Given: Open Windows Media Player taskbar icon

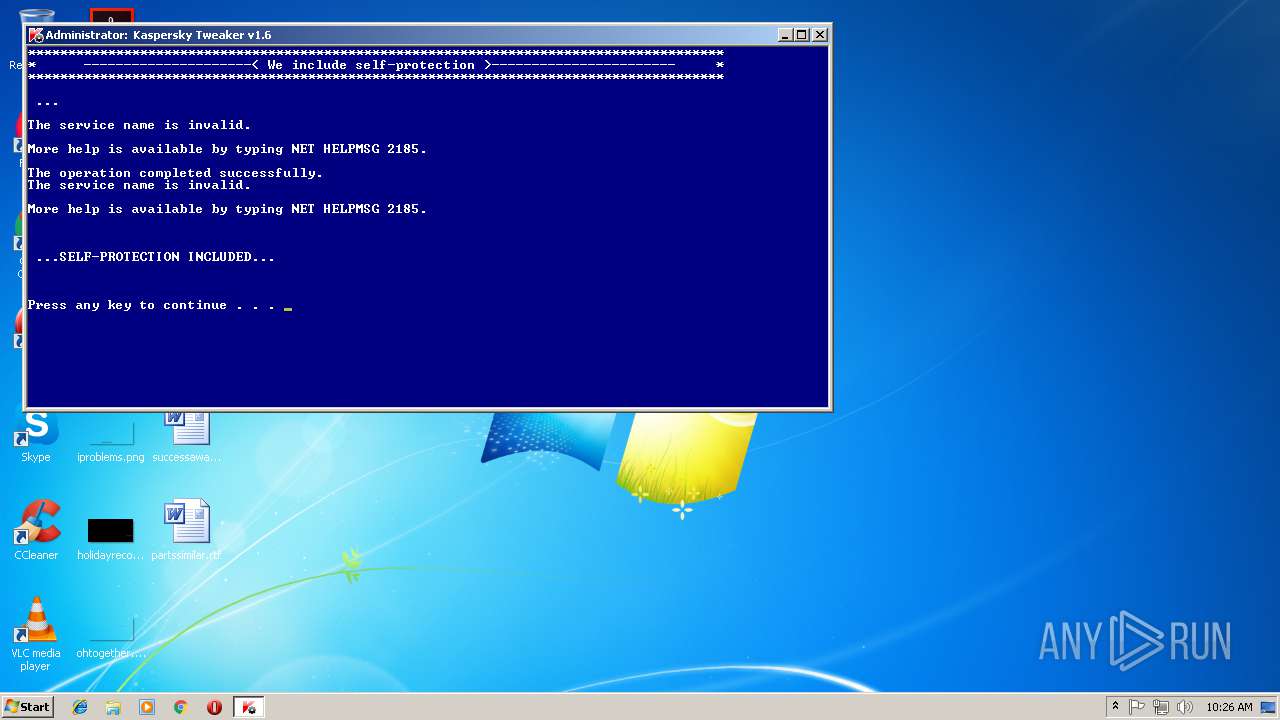Looking at the screenshot, I should point(147,707).
